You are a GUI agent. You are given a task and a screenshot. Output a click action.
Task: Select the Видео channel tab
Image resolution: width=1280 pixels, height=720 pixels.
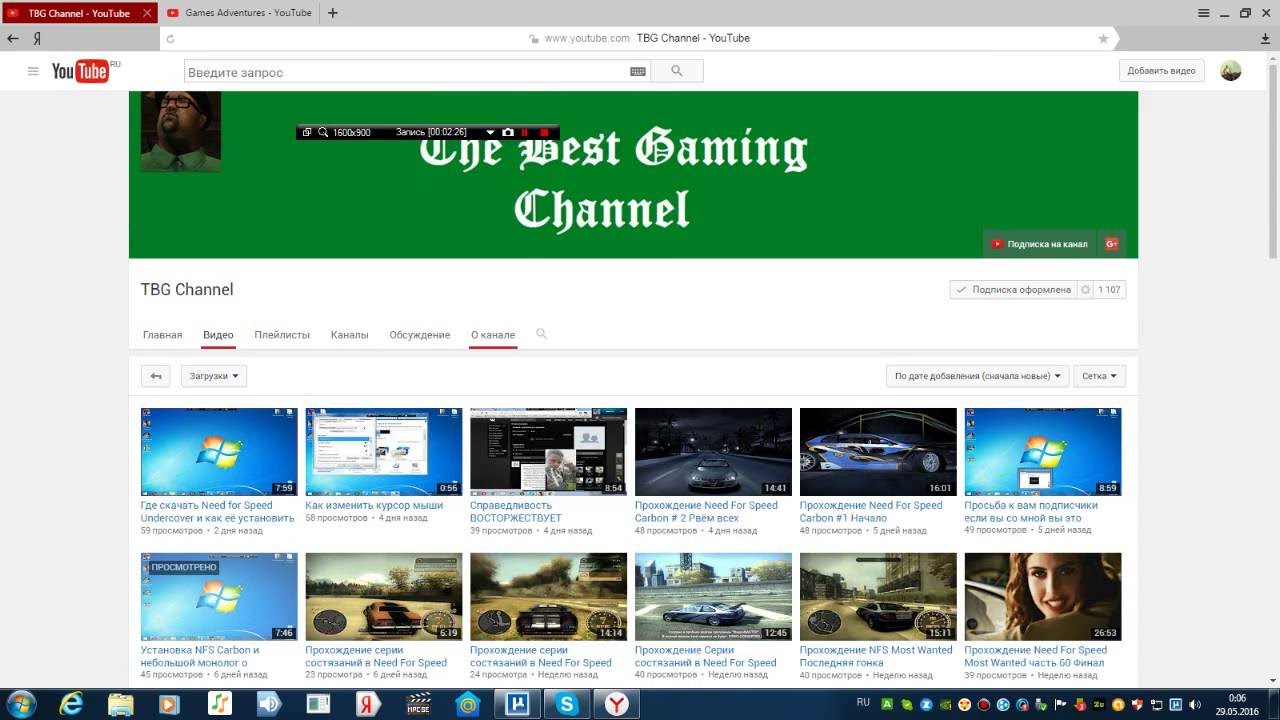[218, 335]
